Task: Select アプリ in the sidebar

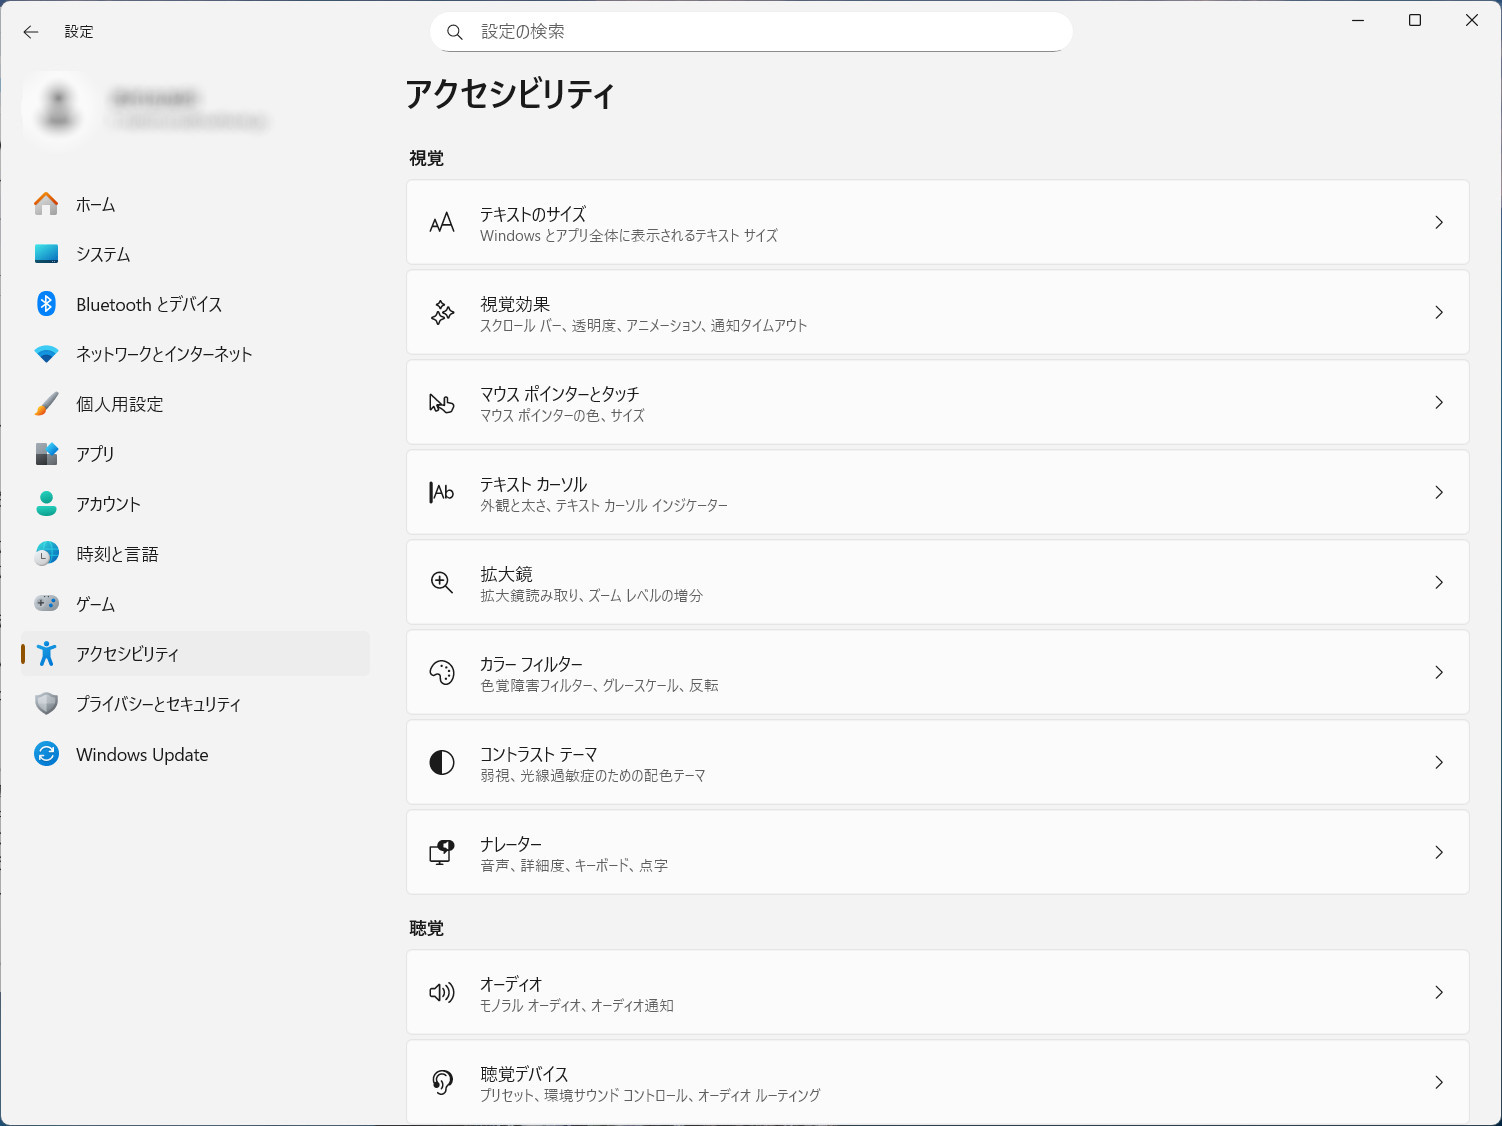Action: [x=195, y=454]
